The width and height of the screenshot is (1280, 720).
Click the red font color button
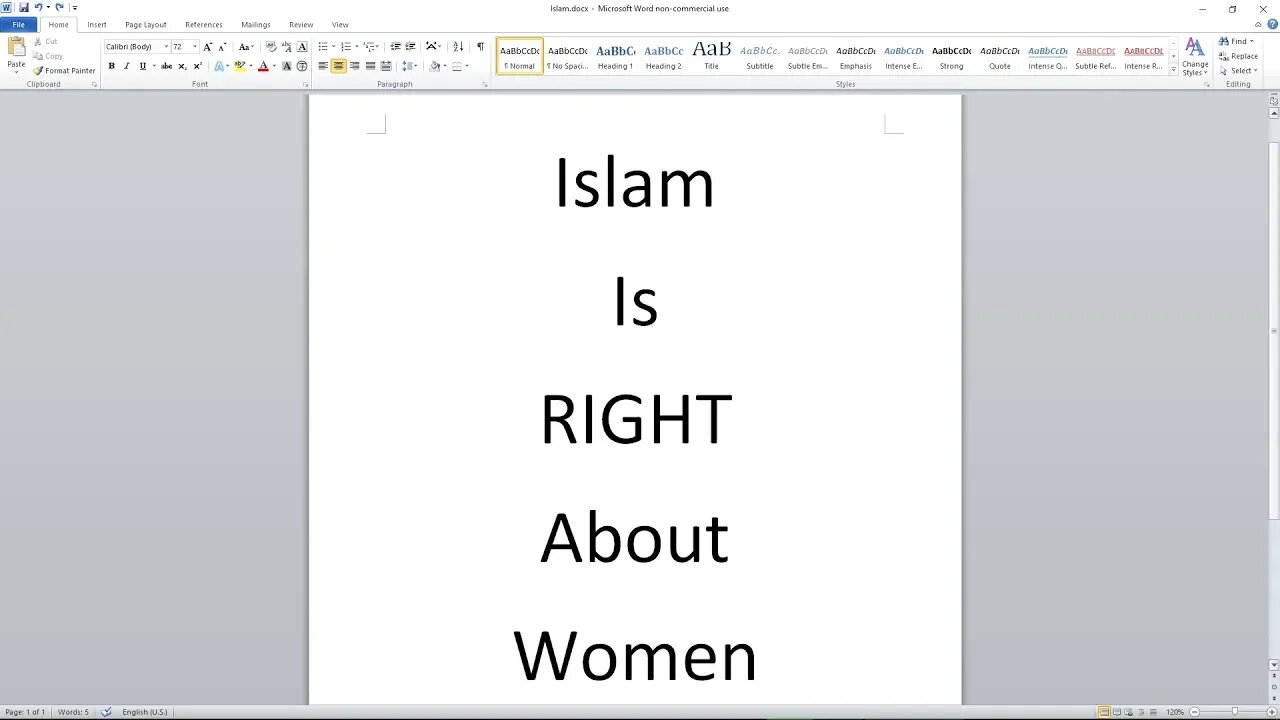[263, 66]
